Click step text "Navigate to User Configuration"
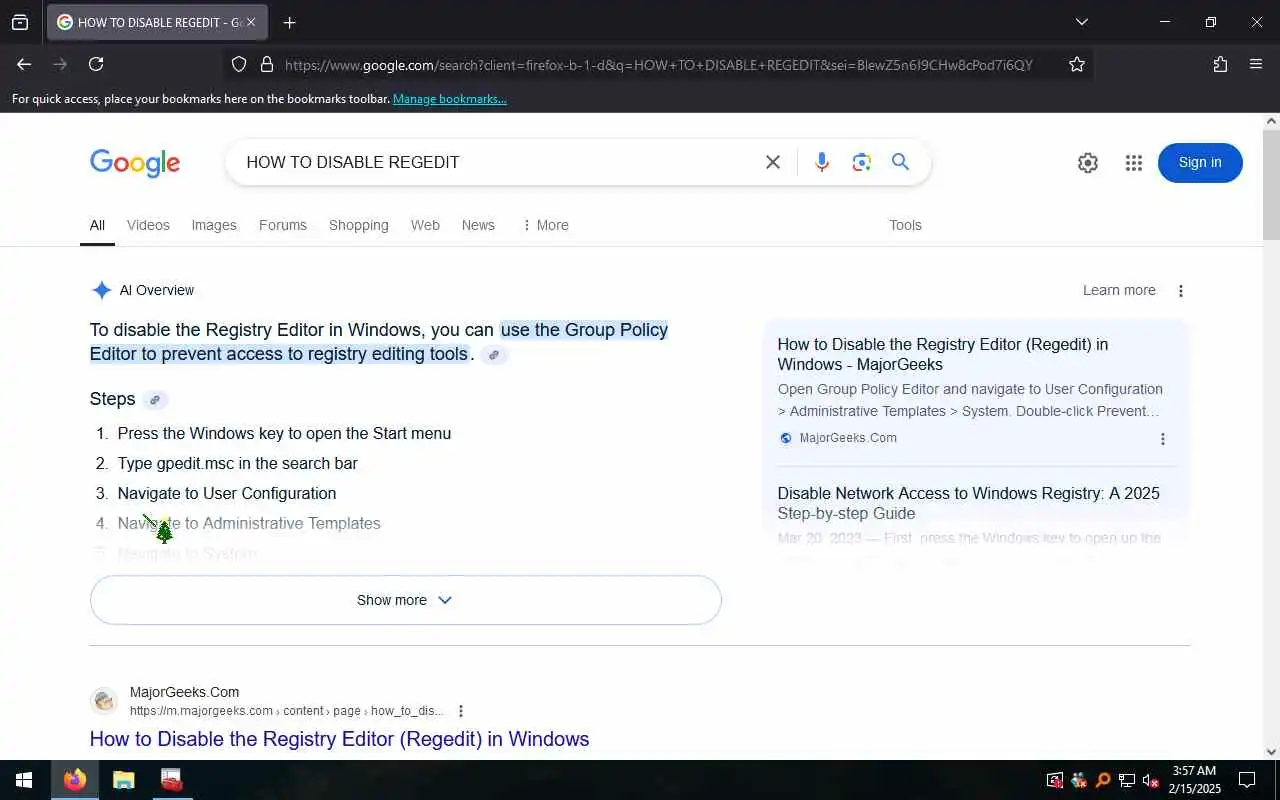1280x800 pixels. coord(227,493)
